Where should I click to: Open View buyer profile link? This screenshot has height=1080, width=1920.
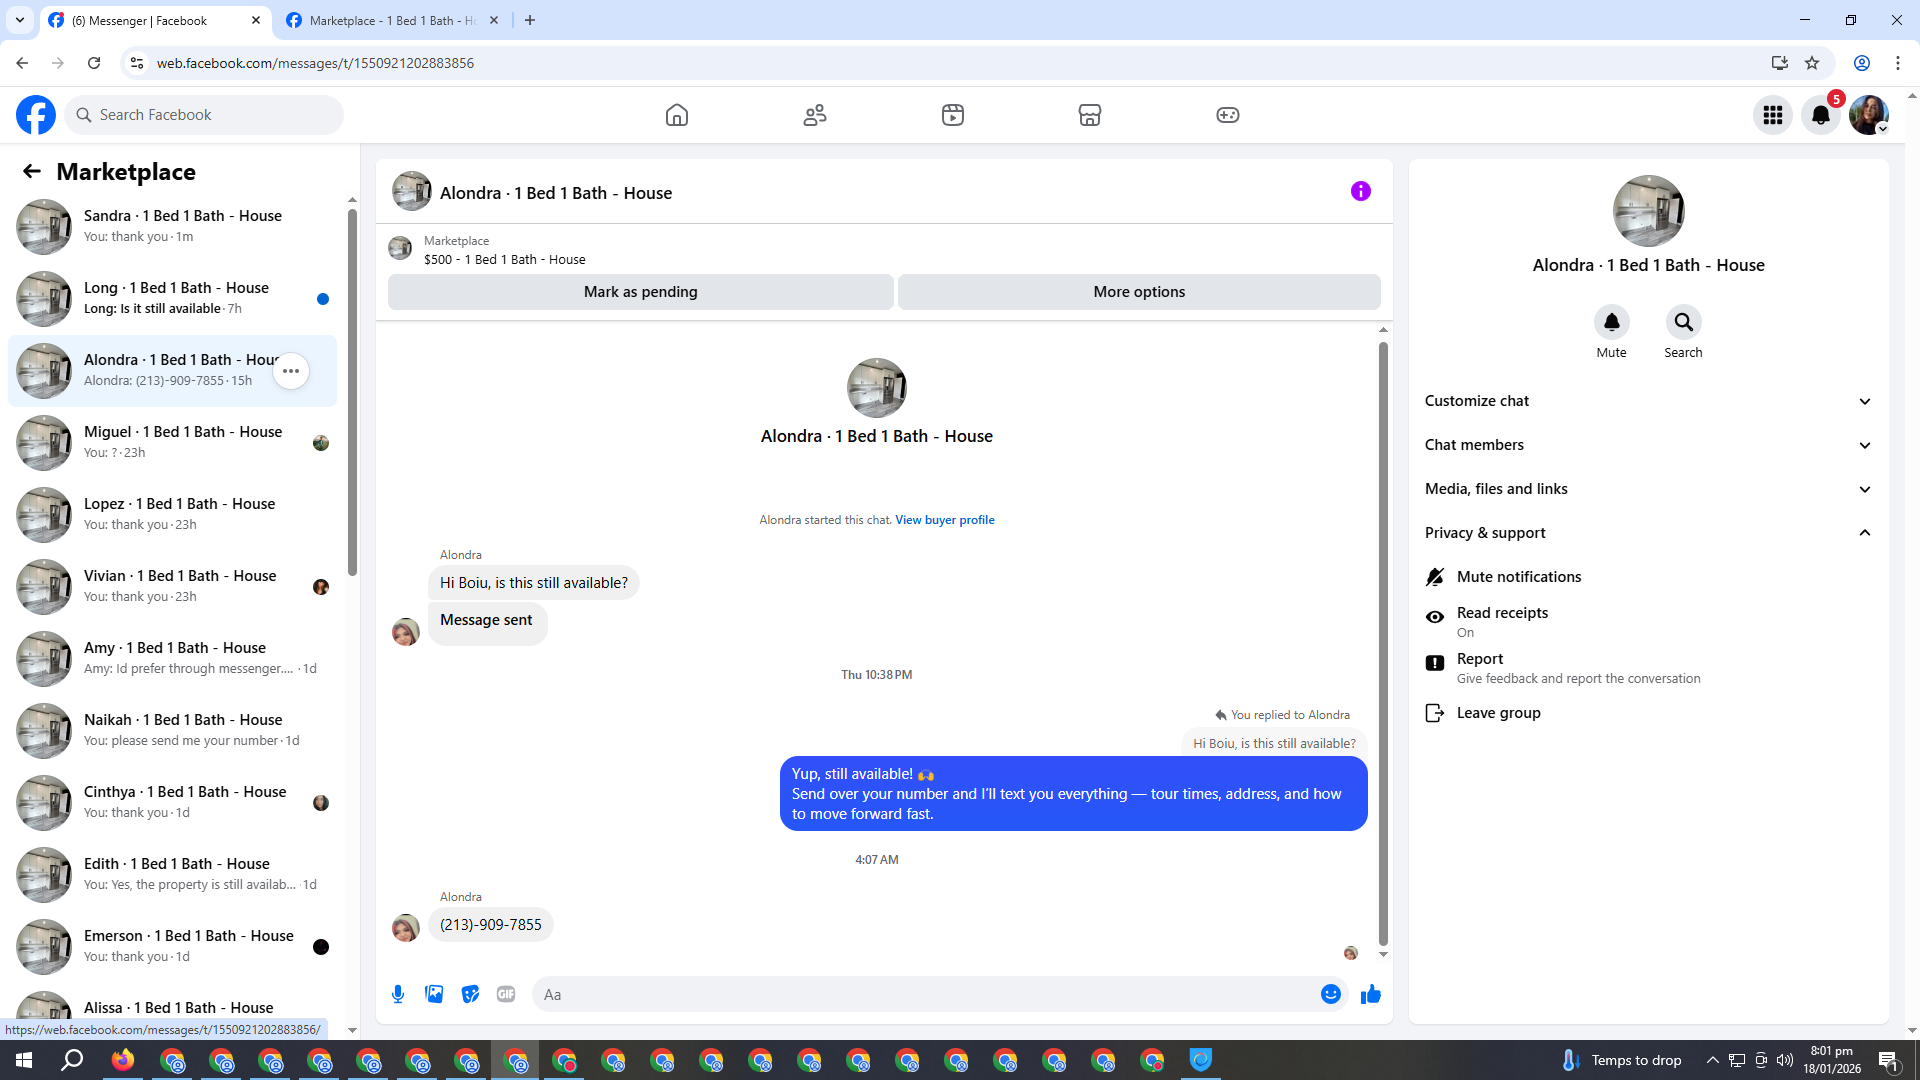pyautogui.click(x=944, y=520)
